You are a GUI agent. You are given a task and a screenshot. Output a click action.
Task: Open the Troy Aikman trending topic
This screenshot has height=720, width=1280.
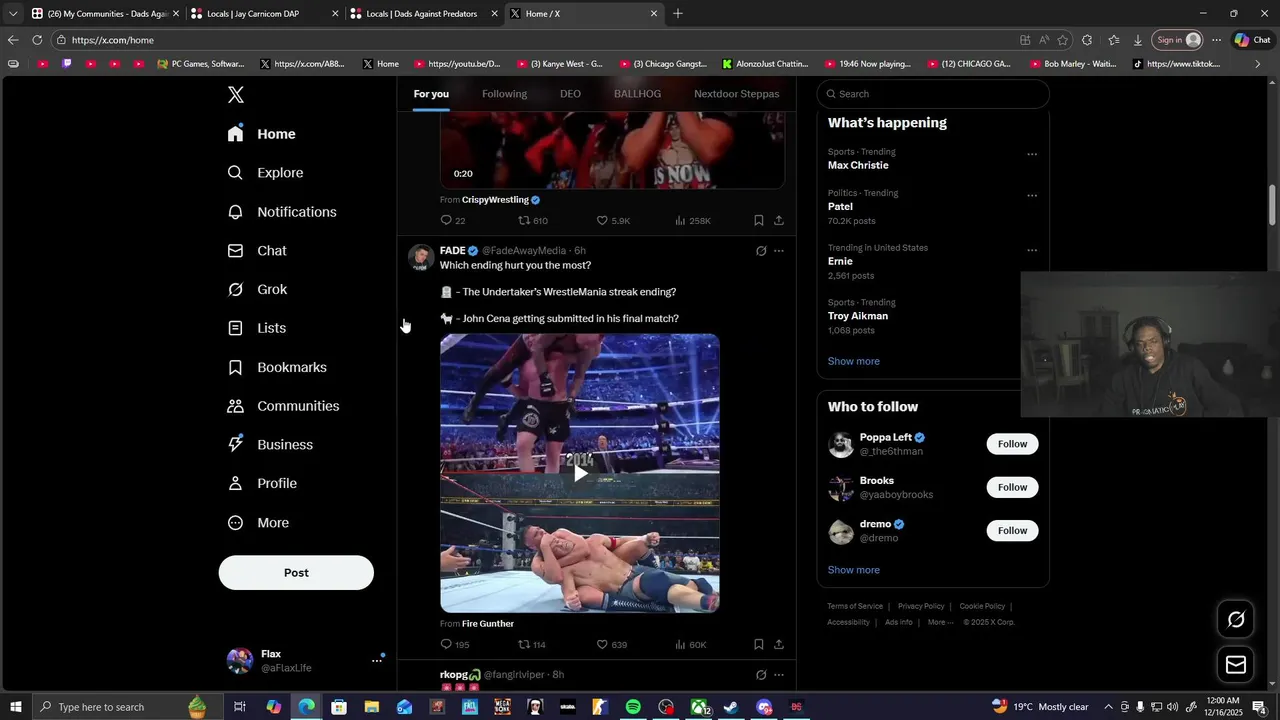pos(858,316)
